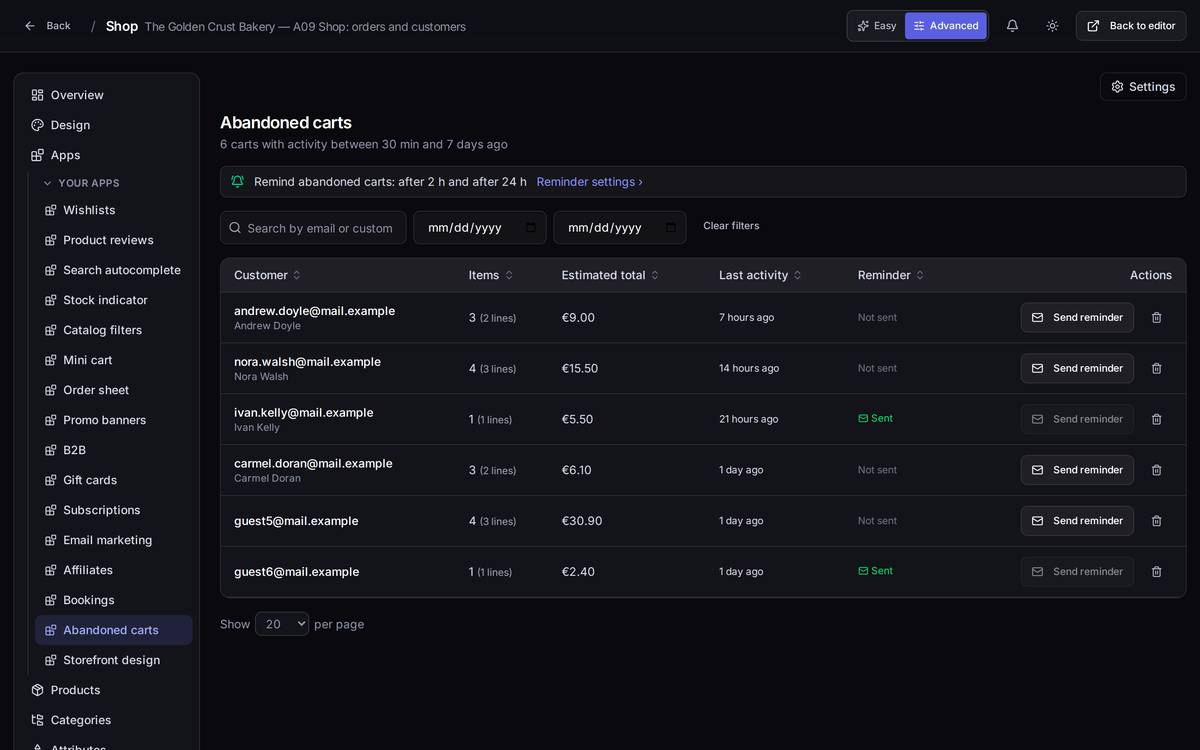This screenshot has width=1200, height=750.
Task: Click the gear icon in Settings button
Action: 1117,87
